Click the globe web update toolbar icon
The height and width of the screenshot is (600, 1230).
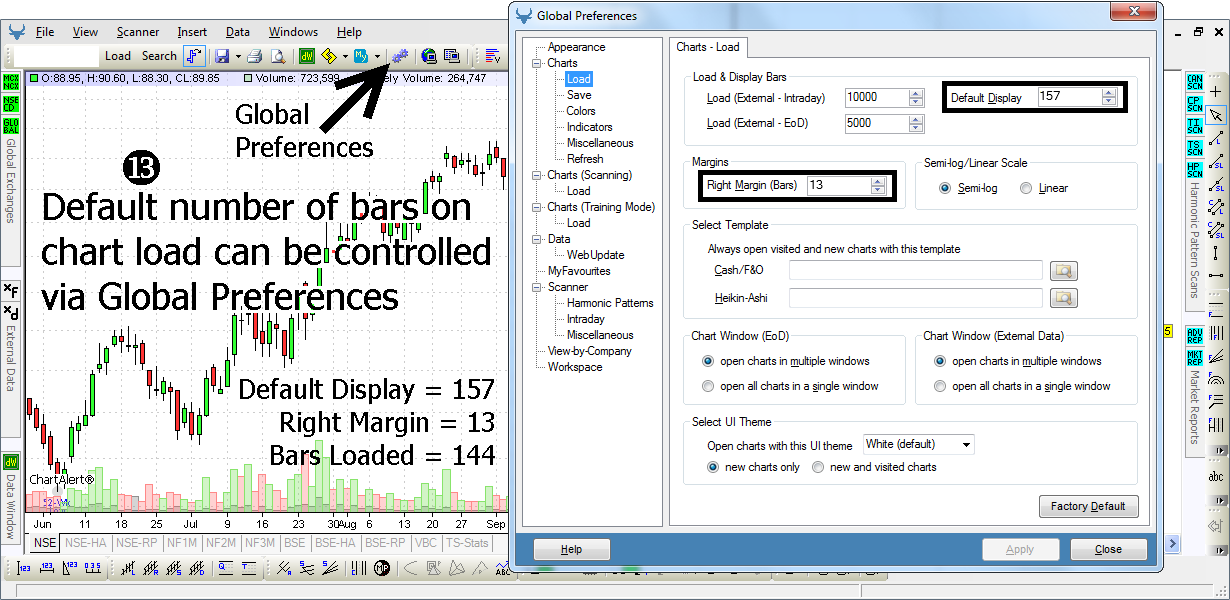pos(429,56)
